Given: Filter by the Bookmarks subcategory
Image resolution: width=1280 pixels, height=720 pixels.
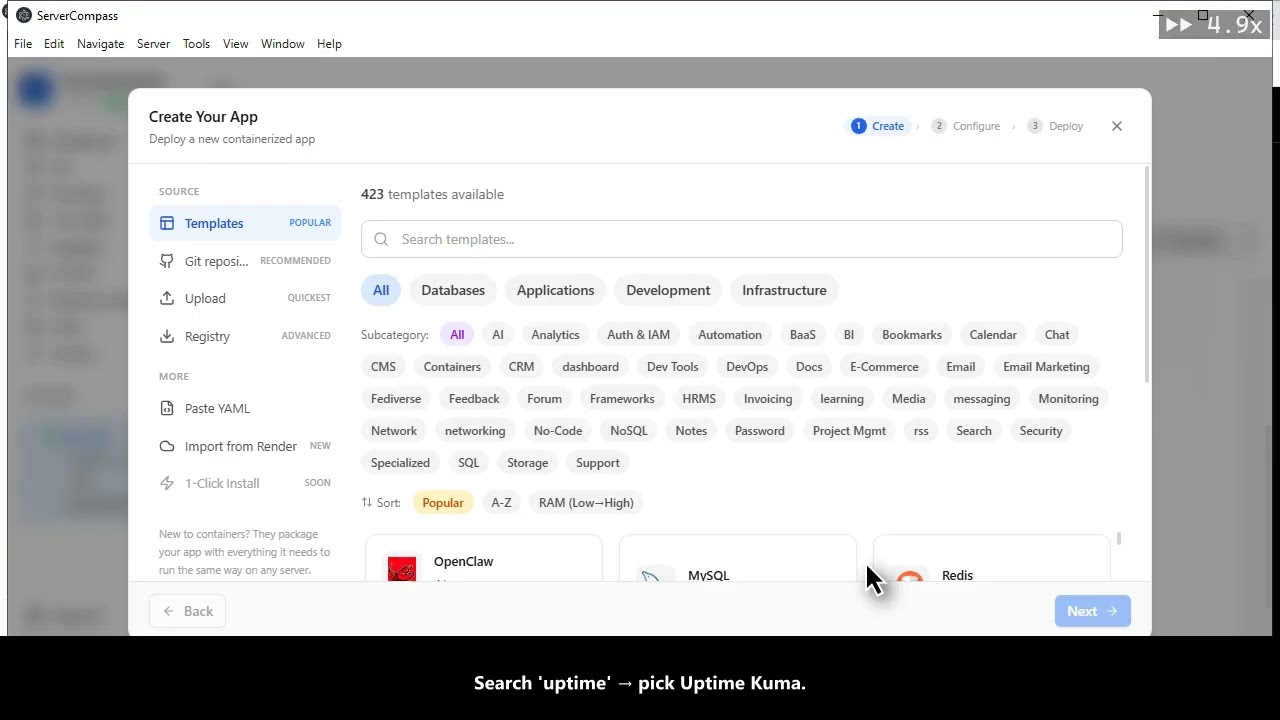Looking at the screenshot, I should (912, 335).
